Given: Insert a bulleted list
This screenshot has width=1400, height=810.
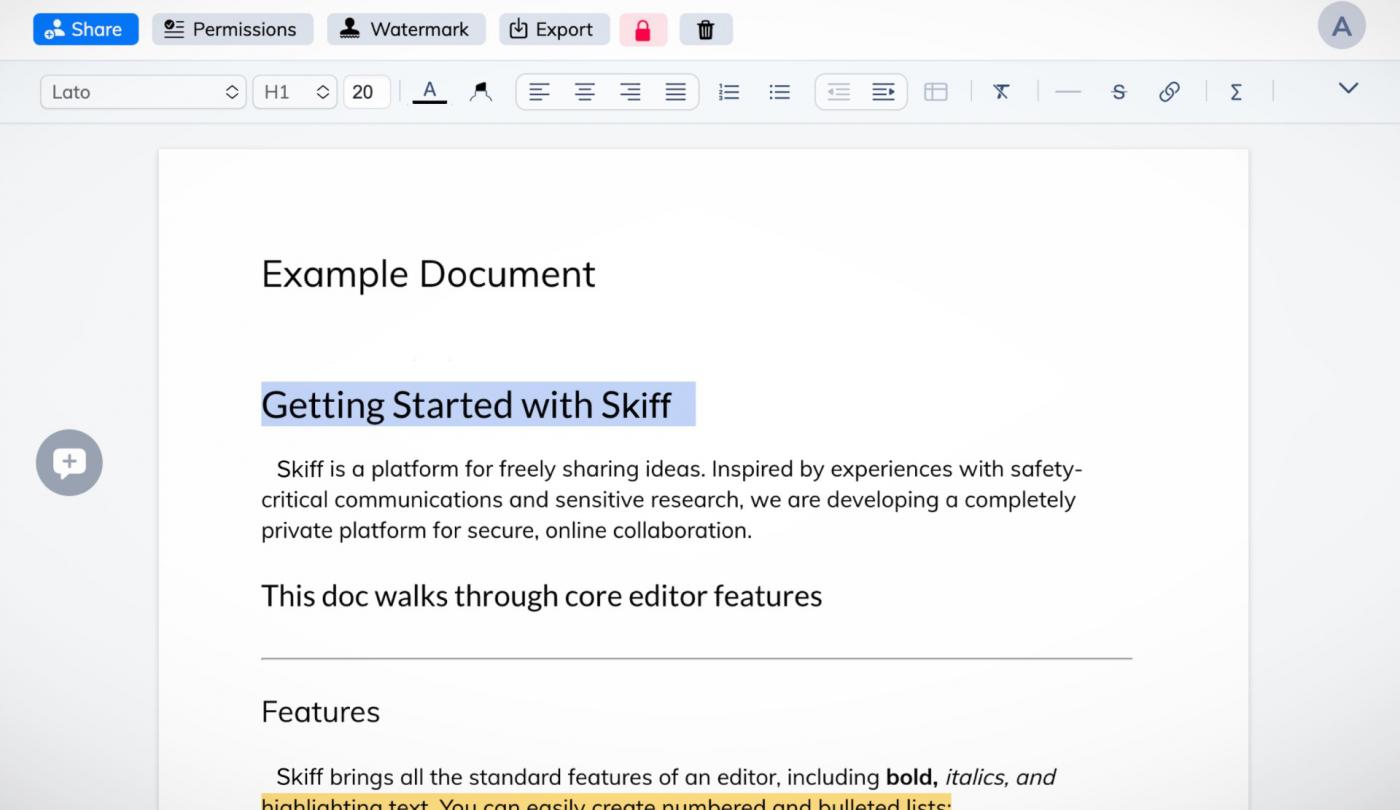Looking at the screenshot, I should (x=780, y=92).
